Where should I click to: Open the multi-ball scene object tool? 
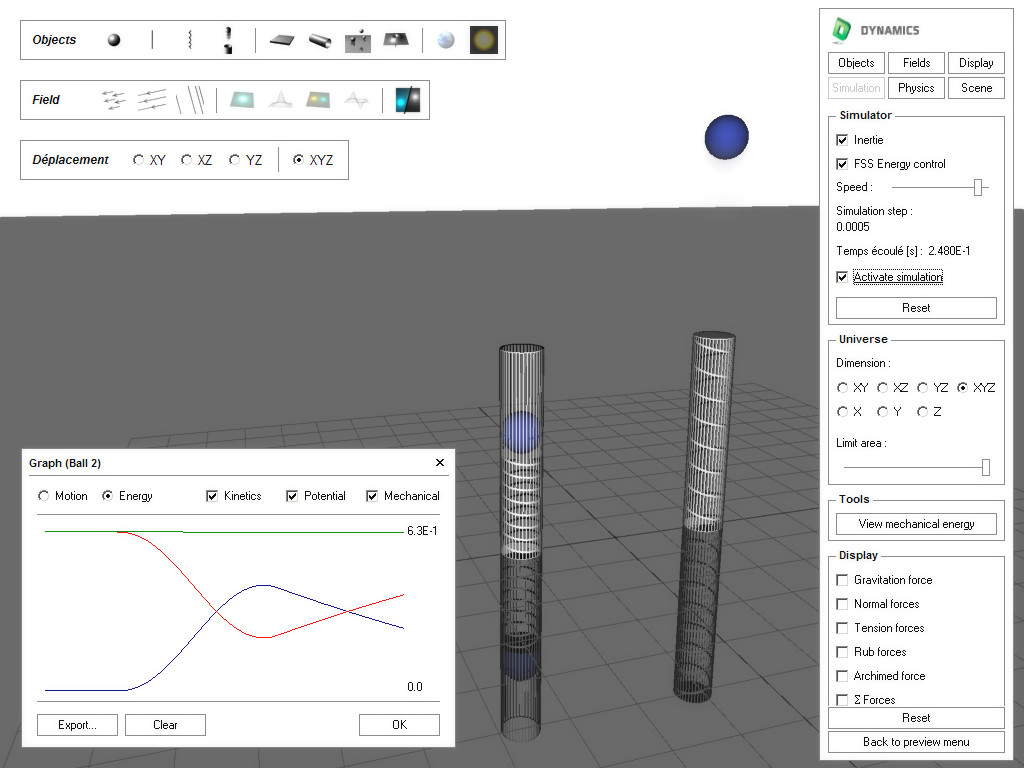pyautogui.click(x=357, y=40)
